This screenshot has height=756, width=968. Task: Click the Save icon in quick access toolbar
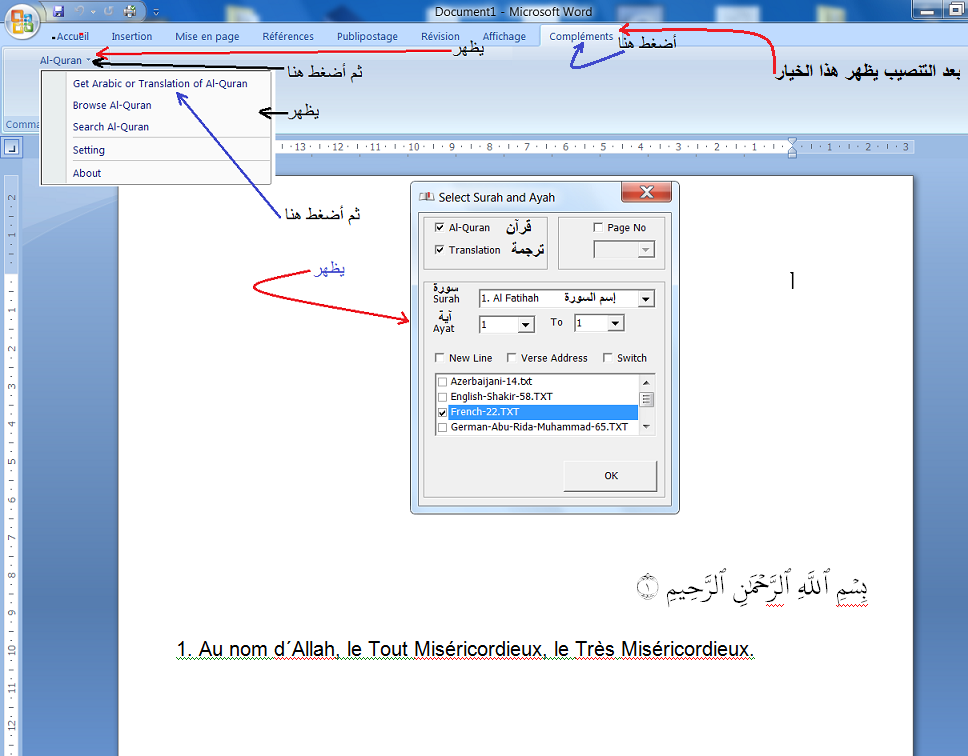[59, 11]
